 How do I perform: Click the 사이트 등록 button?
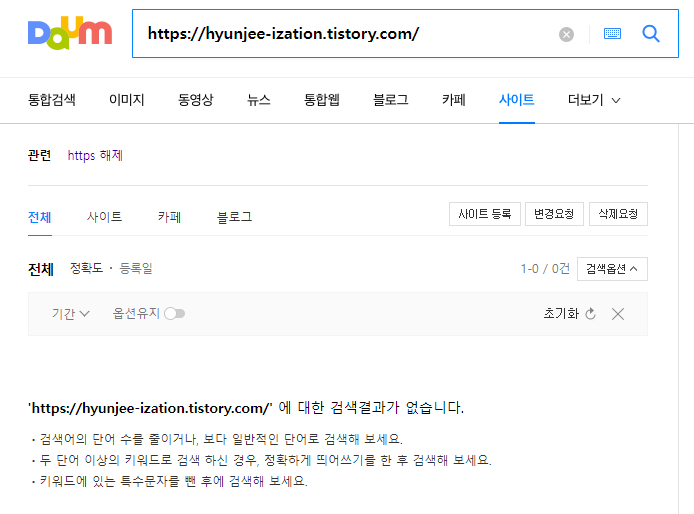click(x=485, y=214)
